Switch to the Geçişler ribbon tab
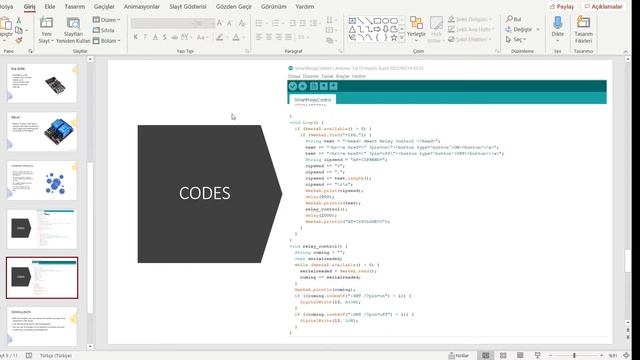Screen dimensions: 640x360 [104, 7]
